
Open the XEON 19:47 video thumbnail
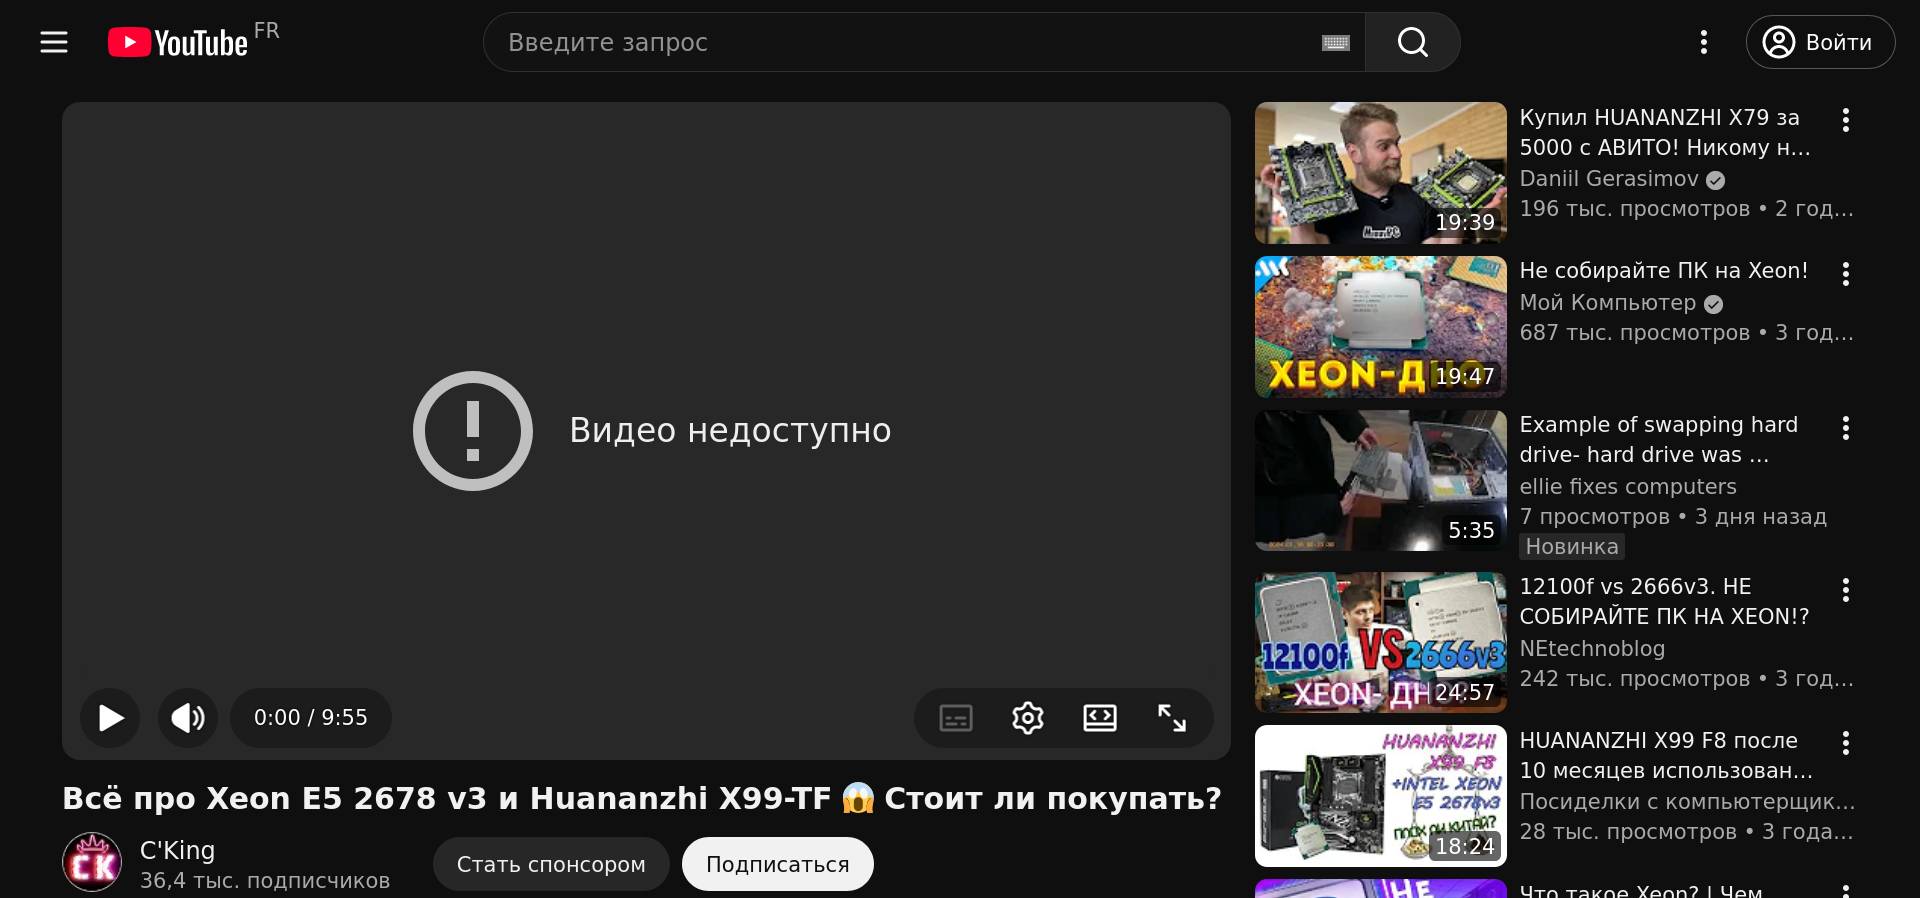click(x=1381, y=327)
